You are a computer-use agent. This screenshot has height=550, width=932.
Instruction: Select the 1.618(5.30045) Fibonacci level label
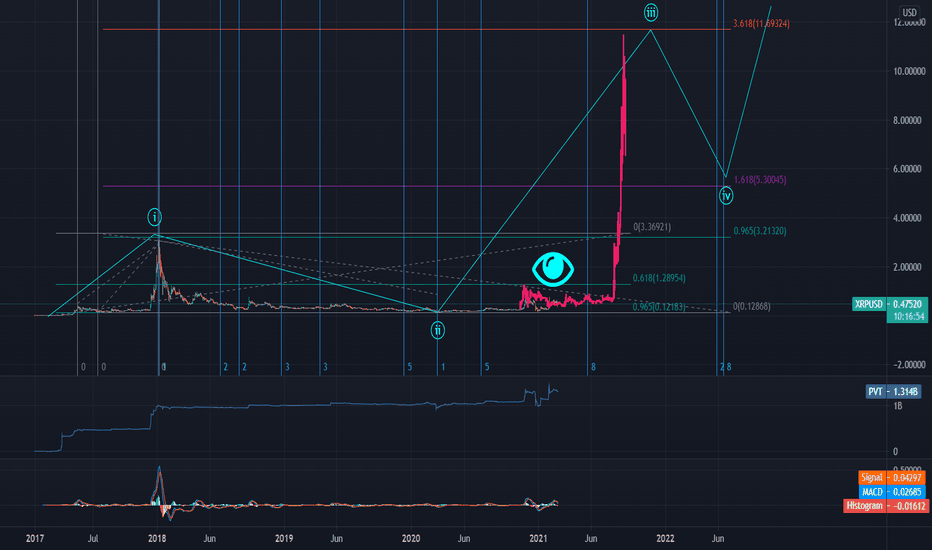(760, 180)
